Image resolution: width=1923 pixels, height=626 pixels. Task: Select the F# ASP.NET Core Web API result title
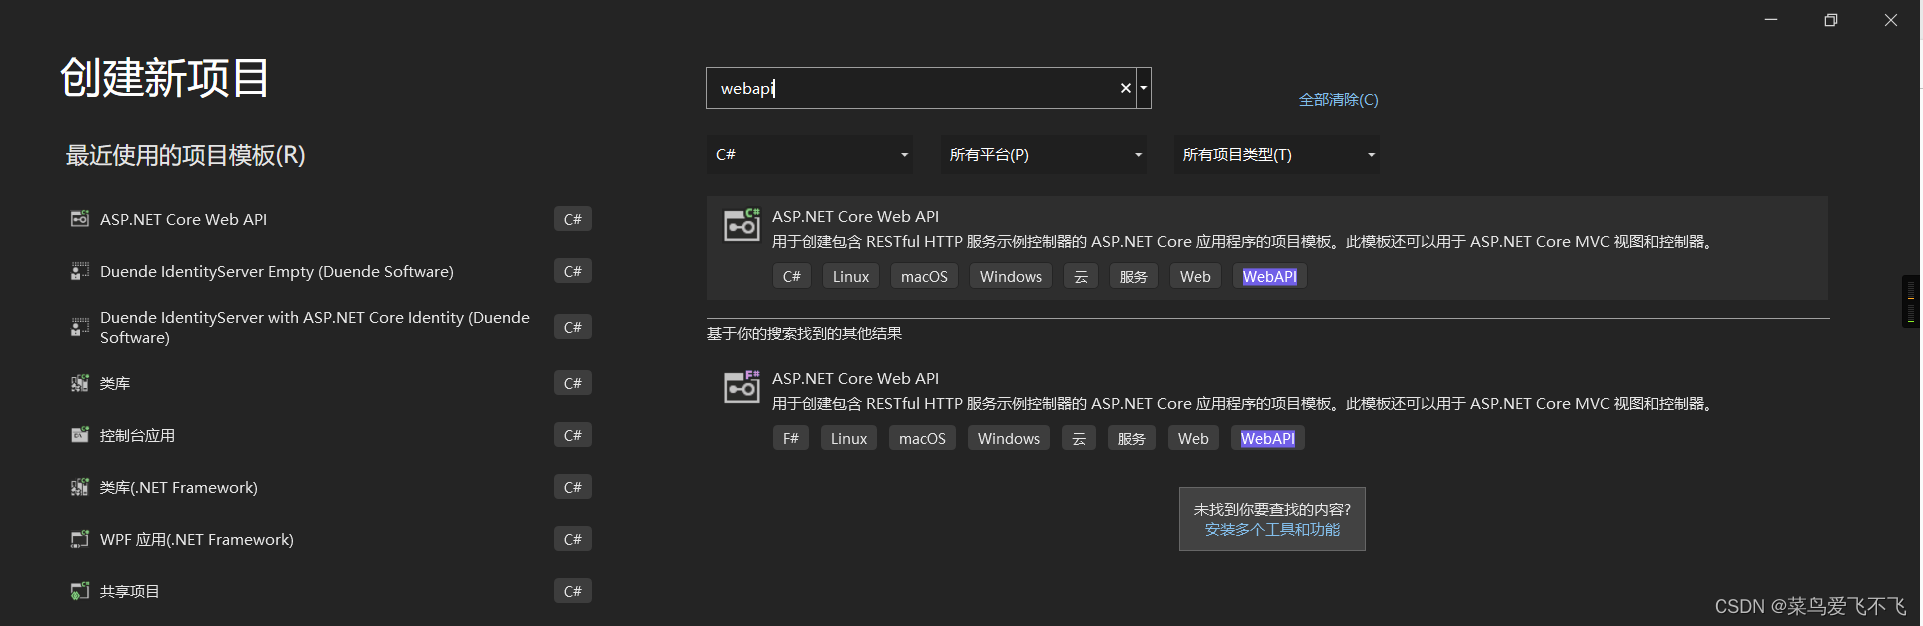(855, 378)
